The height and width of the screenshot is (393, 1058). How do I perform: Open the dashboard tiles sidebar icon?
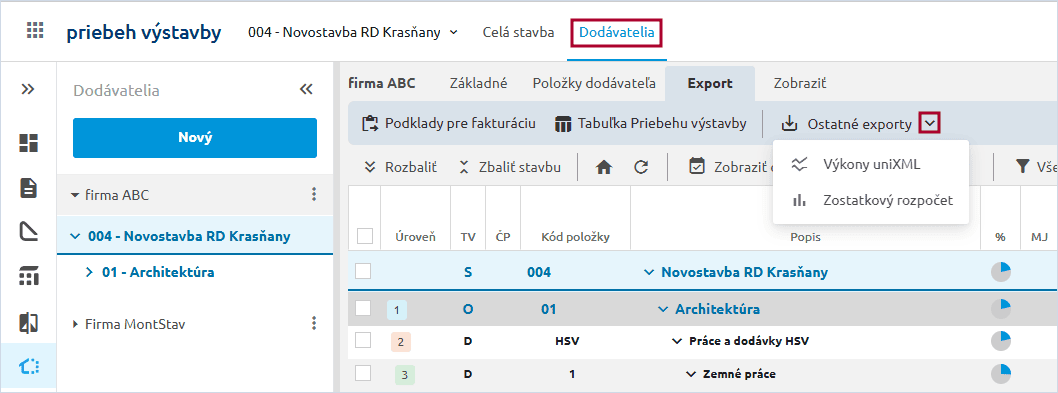click(28, 142)
